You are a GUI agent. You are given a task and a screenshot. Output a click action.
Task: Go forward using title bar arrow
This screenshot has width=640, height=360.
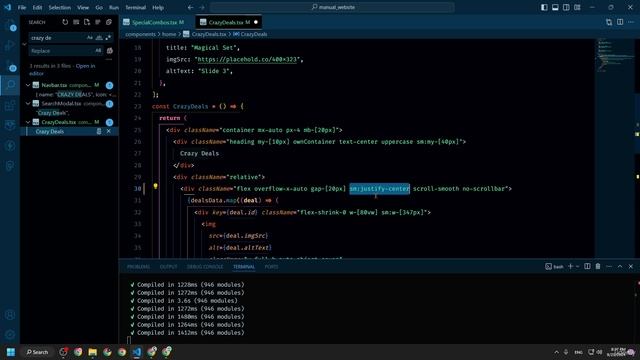pyautogui.click(x=202, y=7)
